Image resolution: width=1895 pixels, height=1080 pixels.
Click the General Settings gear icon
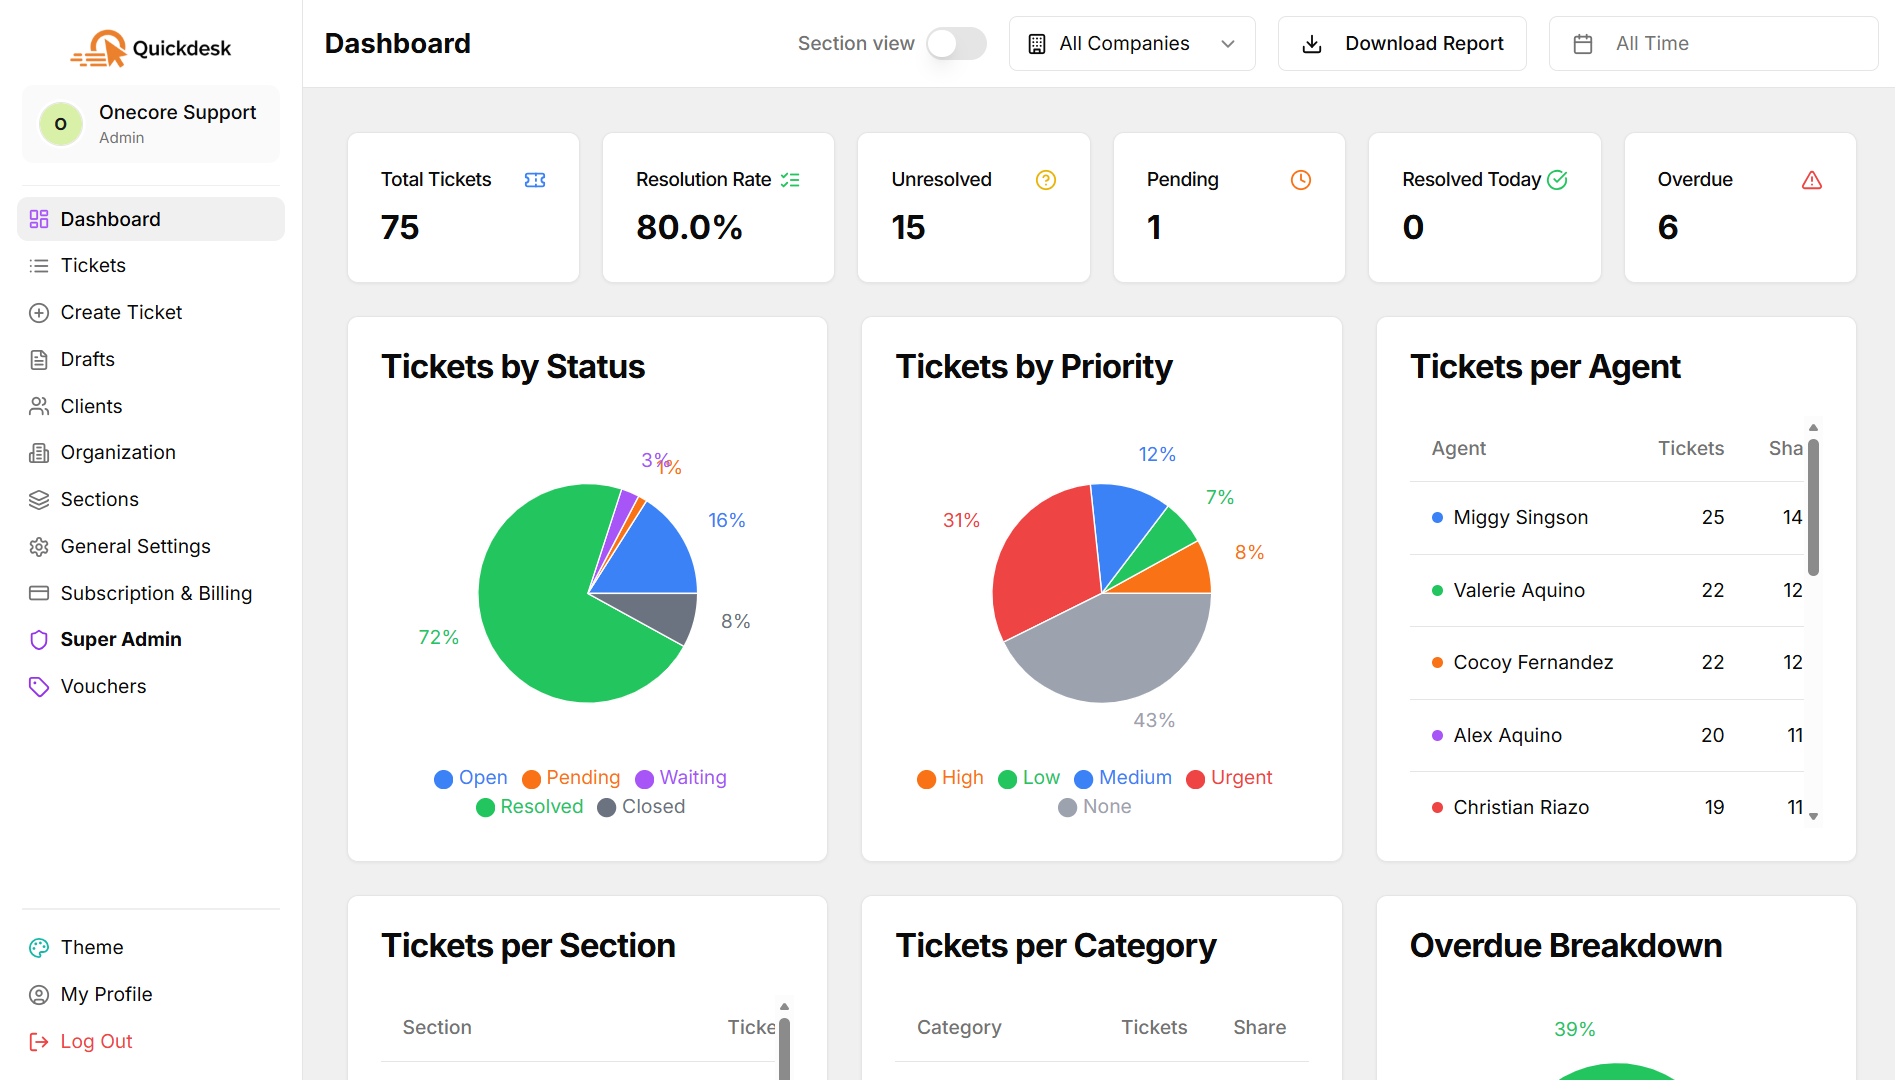click(x=39, y=547)
